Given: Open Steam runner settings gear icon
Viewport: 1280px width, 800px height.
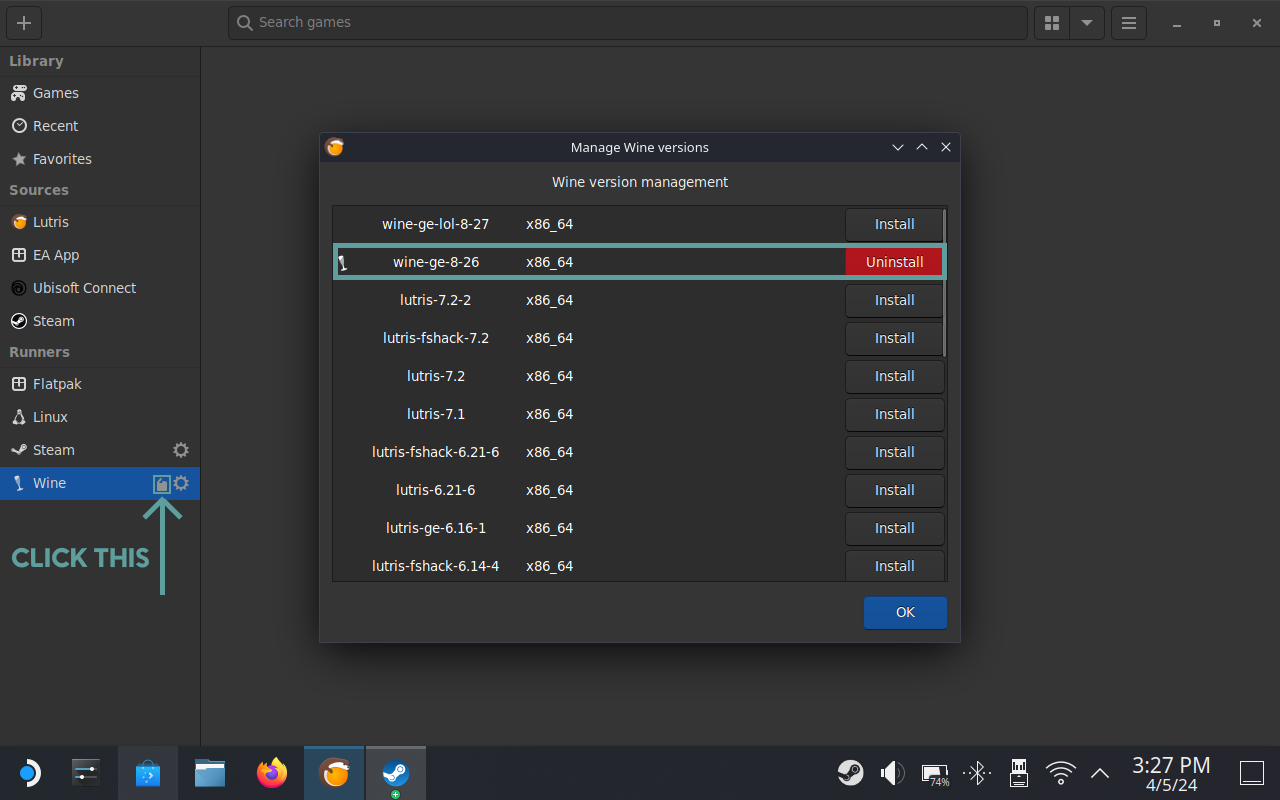Looking at the screenshot, I should 181,450.
